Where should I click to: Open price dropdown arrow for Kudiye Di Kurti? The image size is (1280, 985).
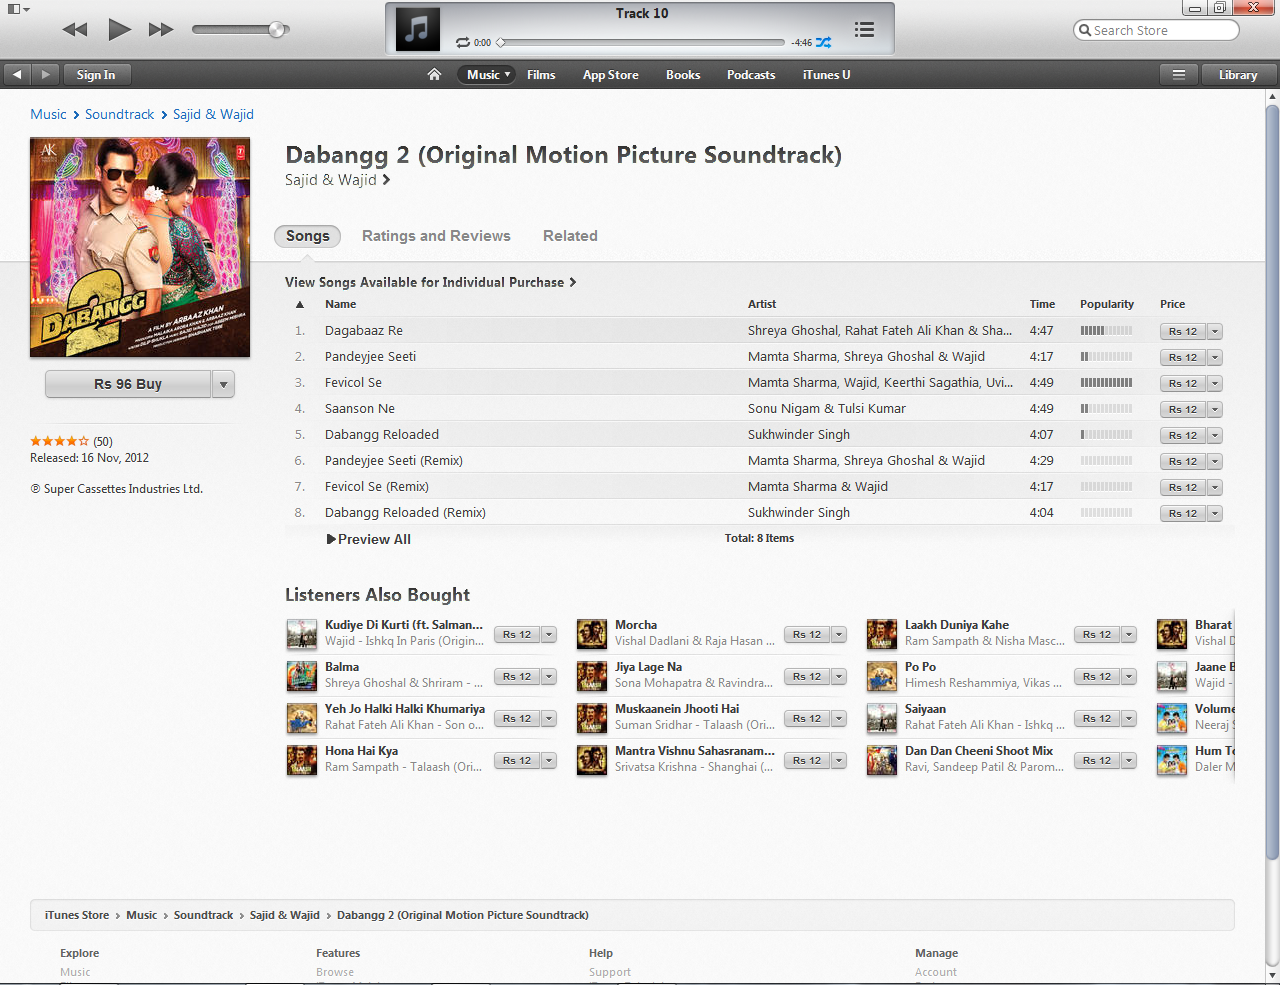tap(549, 634)
